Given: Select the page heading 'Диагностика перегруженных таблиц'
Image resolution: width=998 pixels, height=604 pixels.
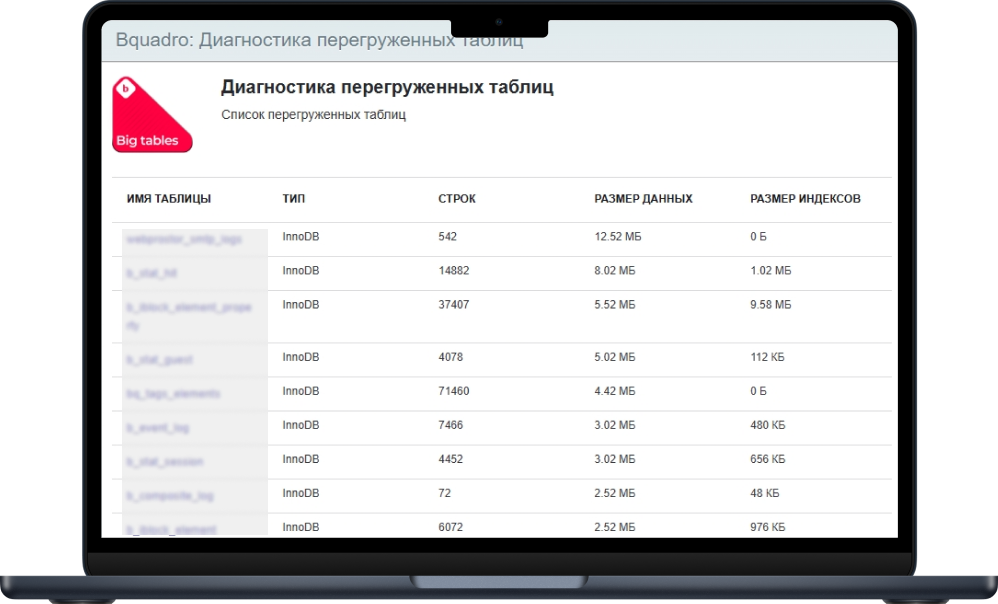Looking at the screenshot, I should click(387, 87).
